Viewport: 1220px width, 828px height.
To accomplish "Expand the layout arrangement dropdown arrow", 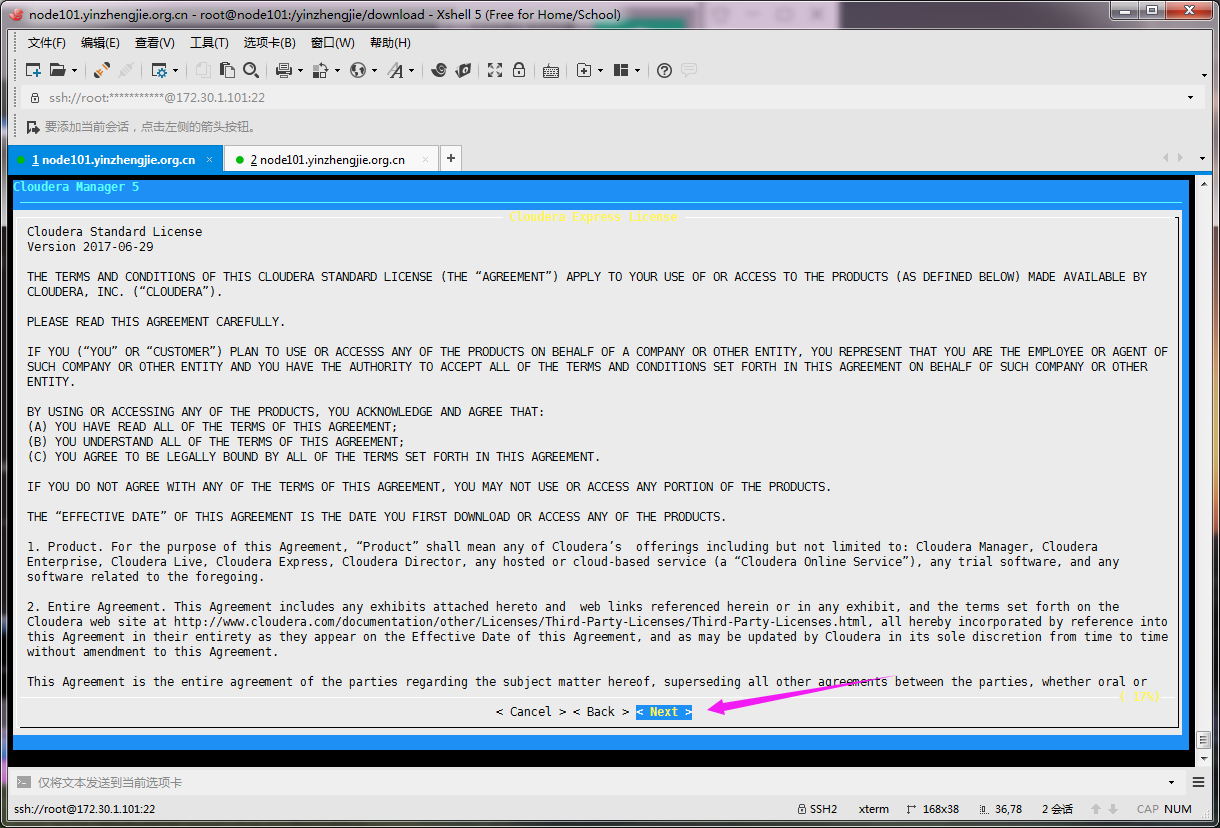I will tap(638, 70).
